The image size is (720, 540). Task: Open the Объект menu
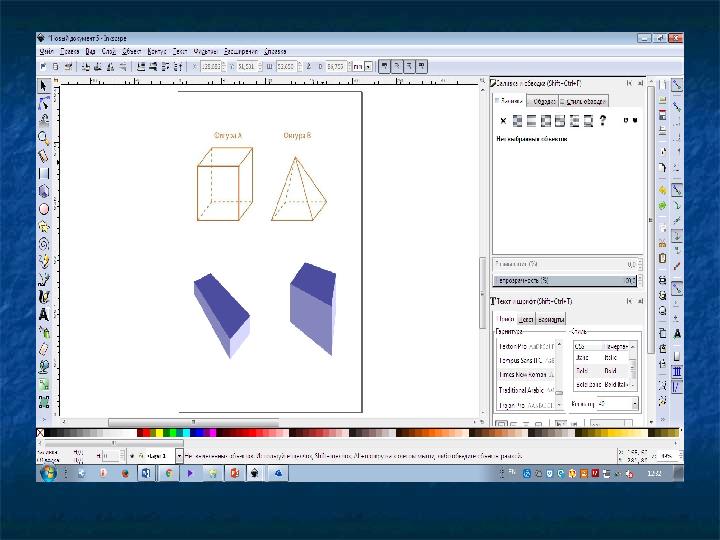click(x=131, y=51)
